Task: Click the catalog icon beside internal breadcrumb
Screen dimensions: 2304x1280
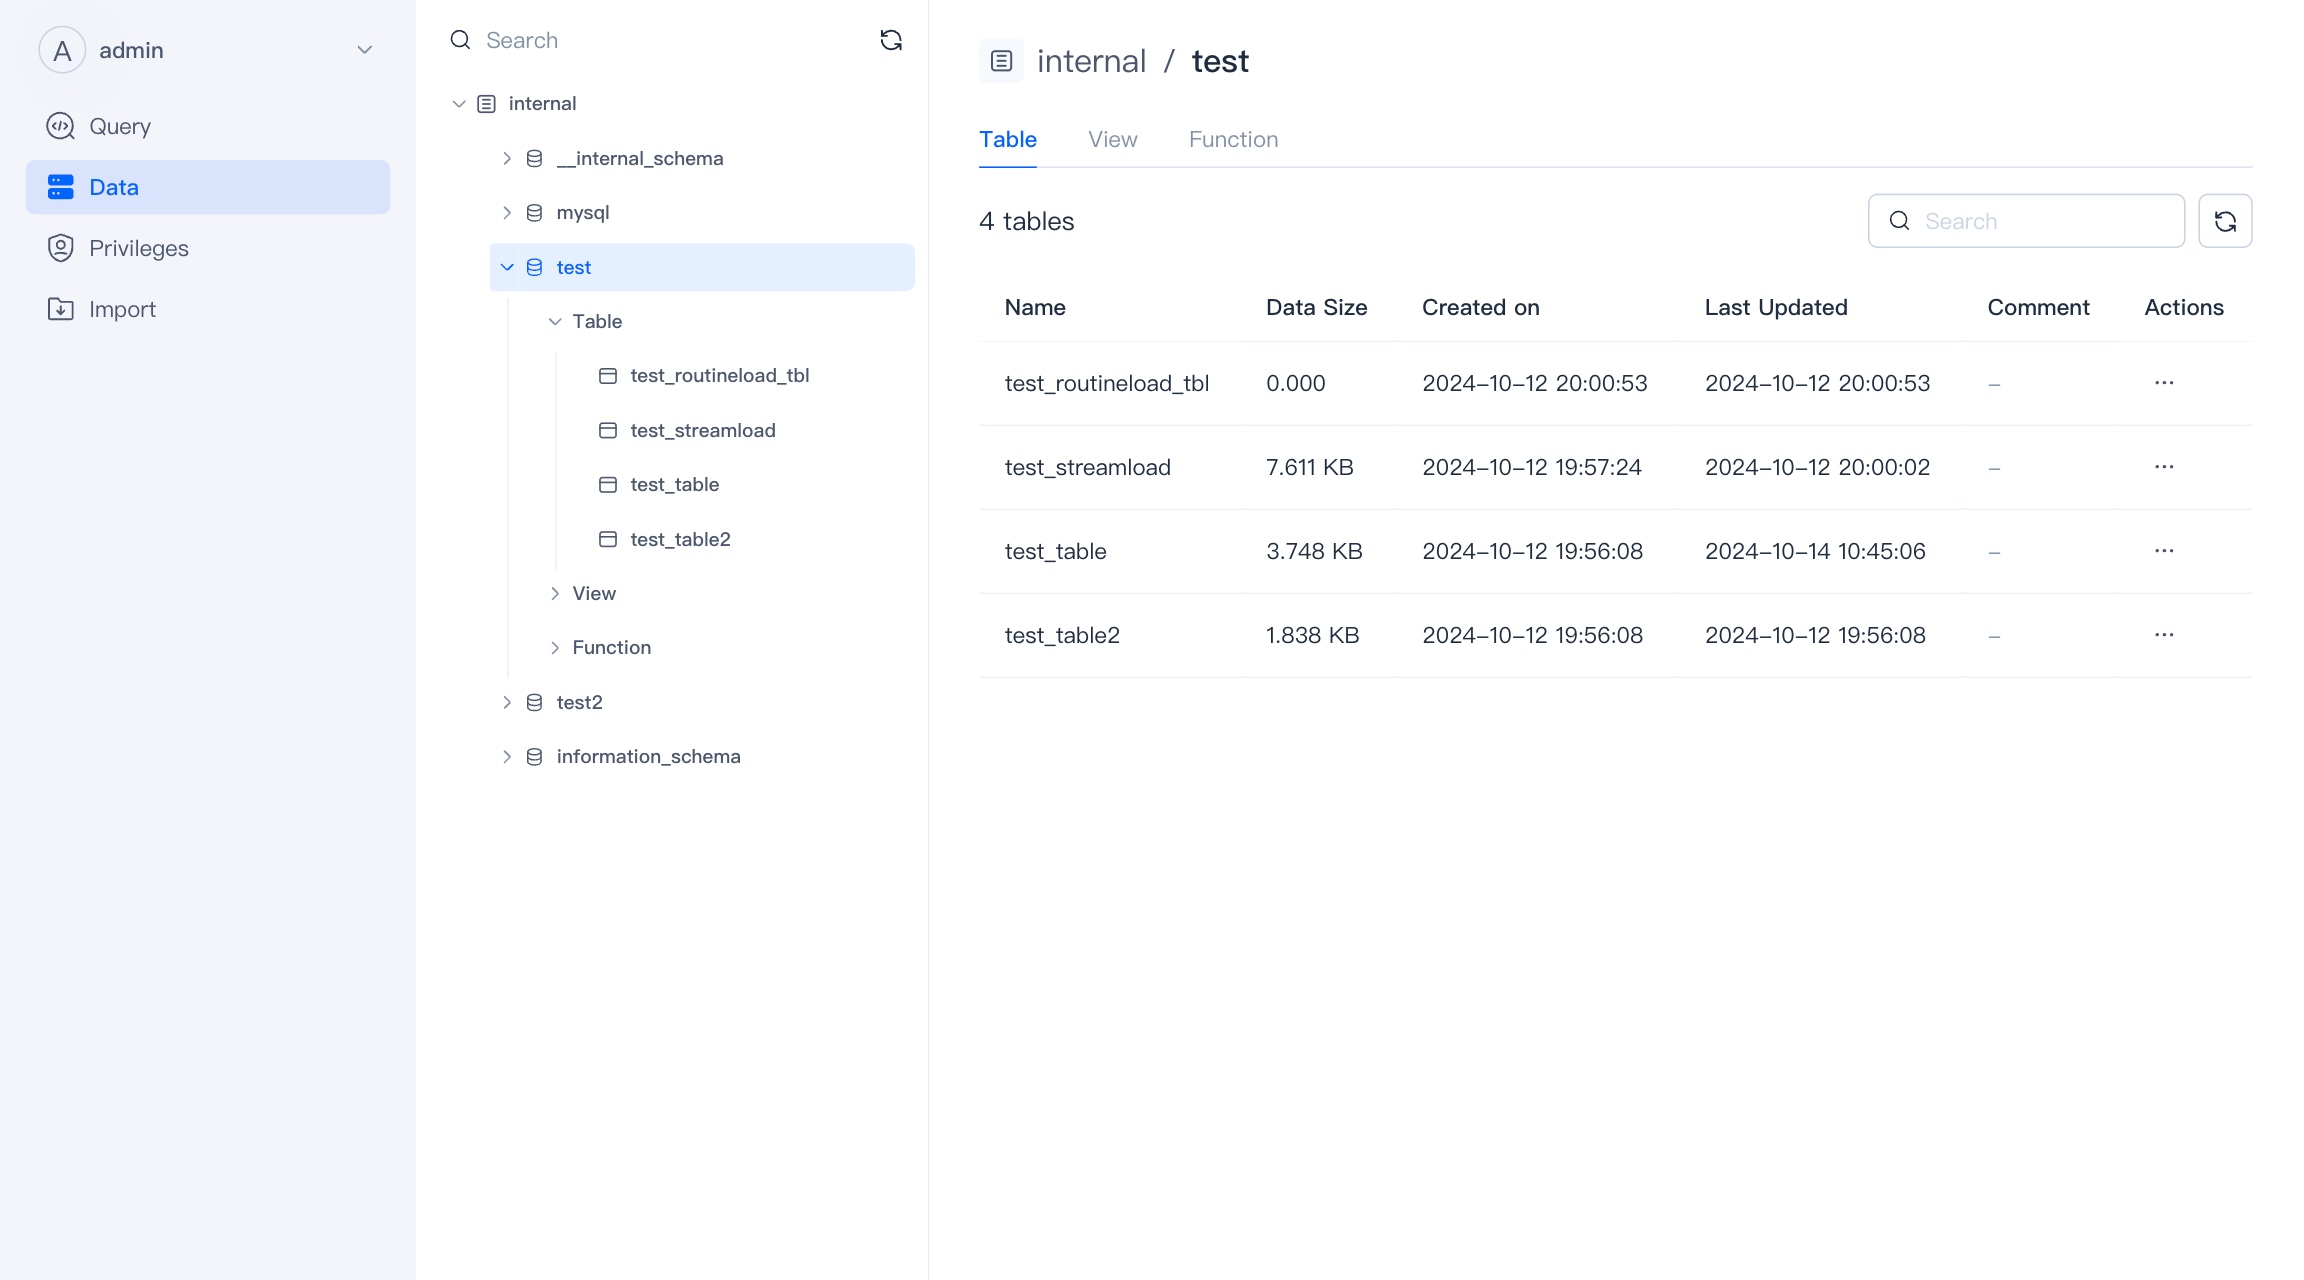Action: pyautogui.click(x=1001, y=61)
